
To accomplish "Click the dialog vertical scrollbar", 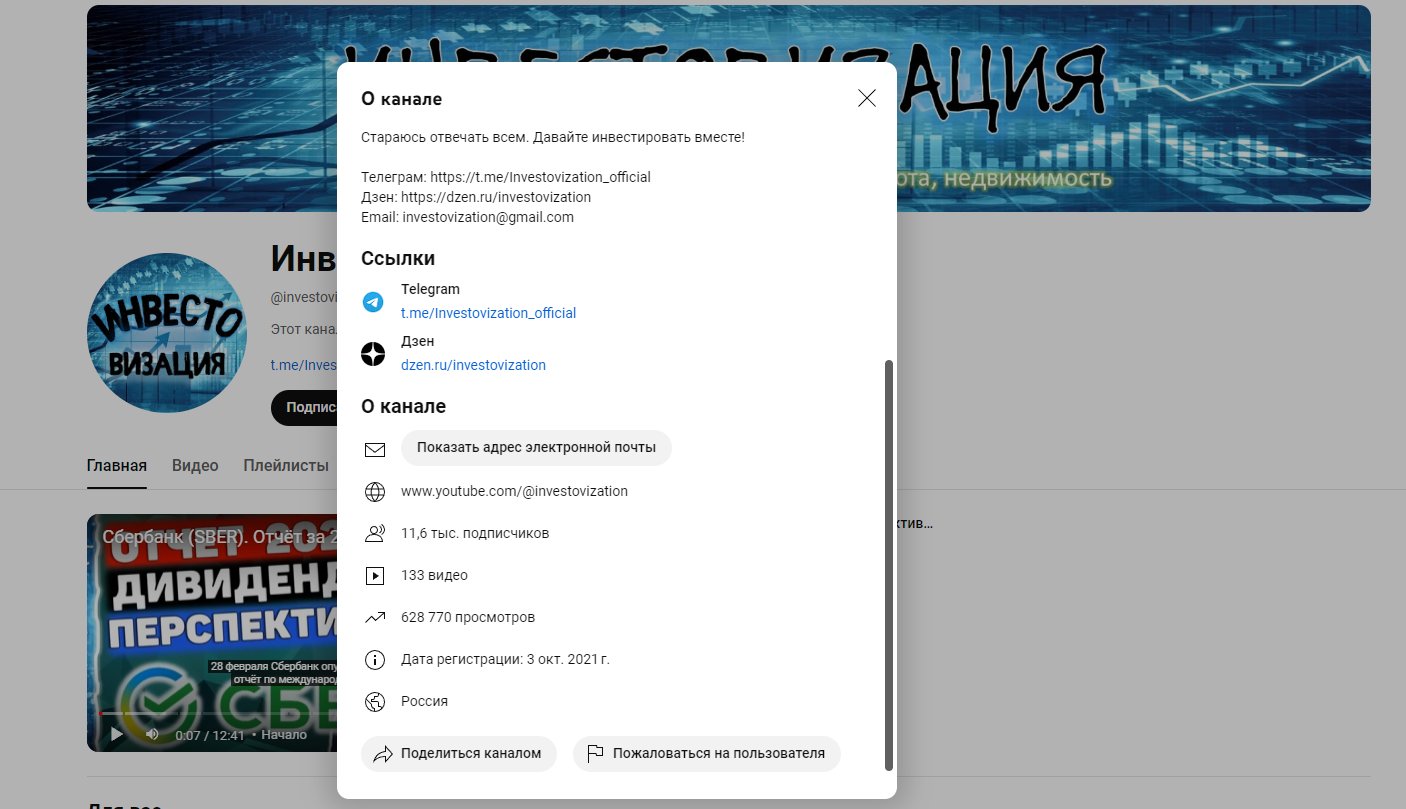I will click(889, 565).
